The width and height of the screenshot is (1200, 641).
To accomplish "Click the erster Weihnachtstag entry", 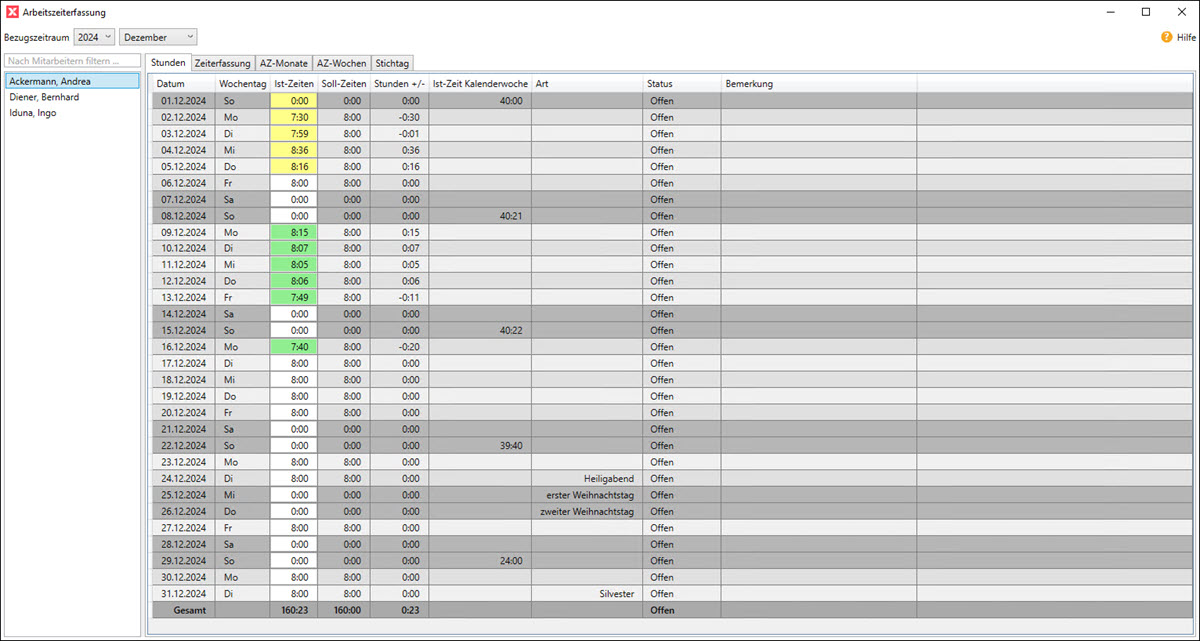I will 590,495.
